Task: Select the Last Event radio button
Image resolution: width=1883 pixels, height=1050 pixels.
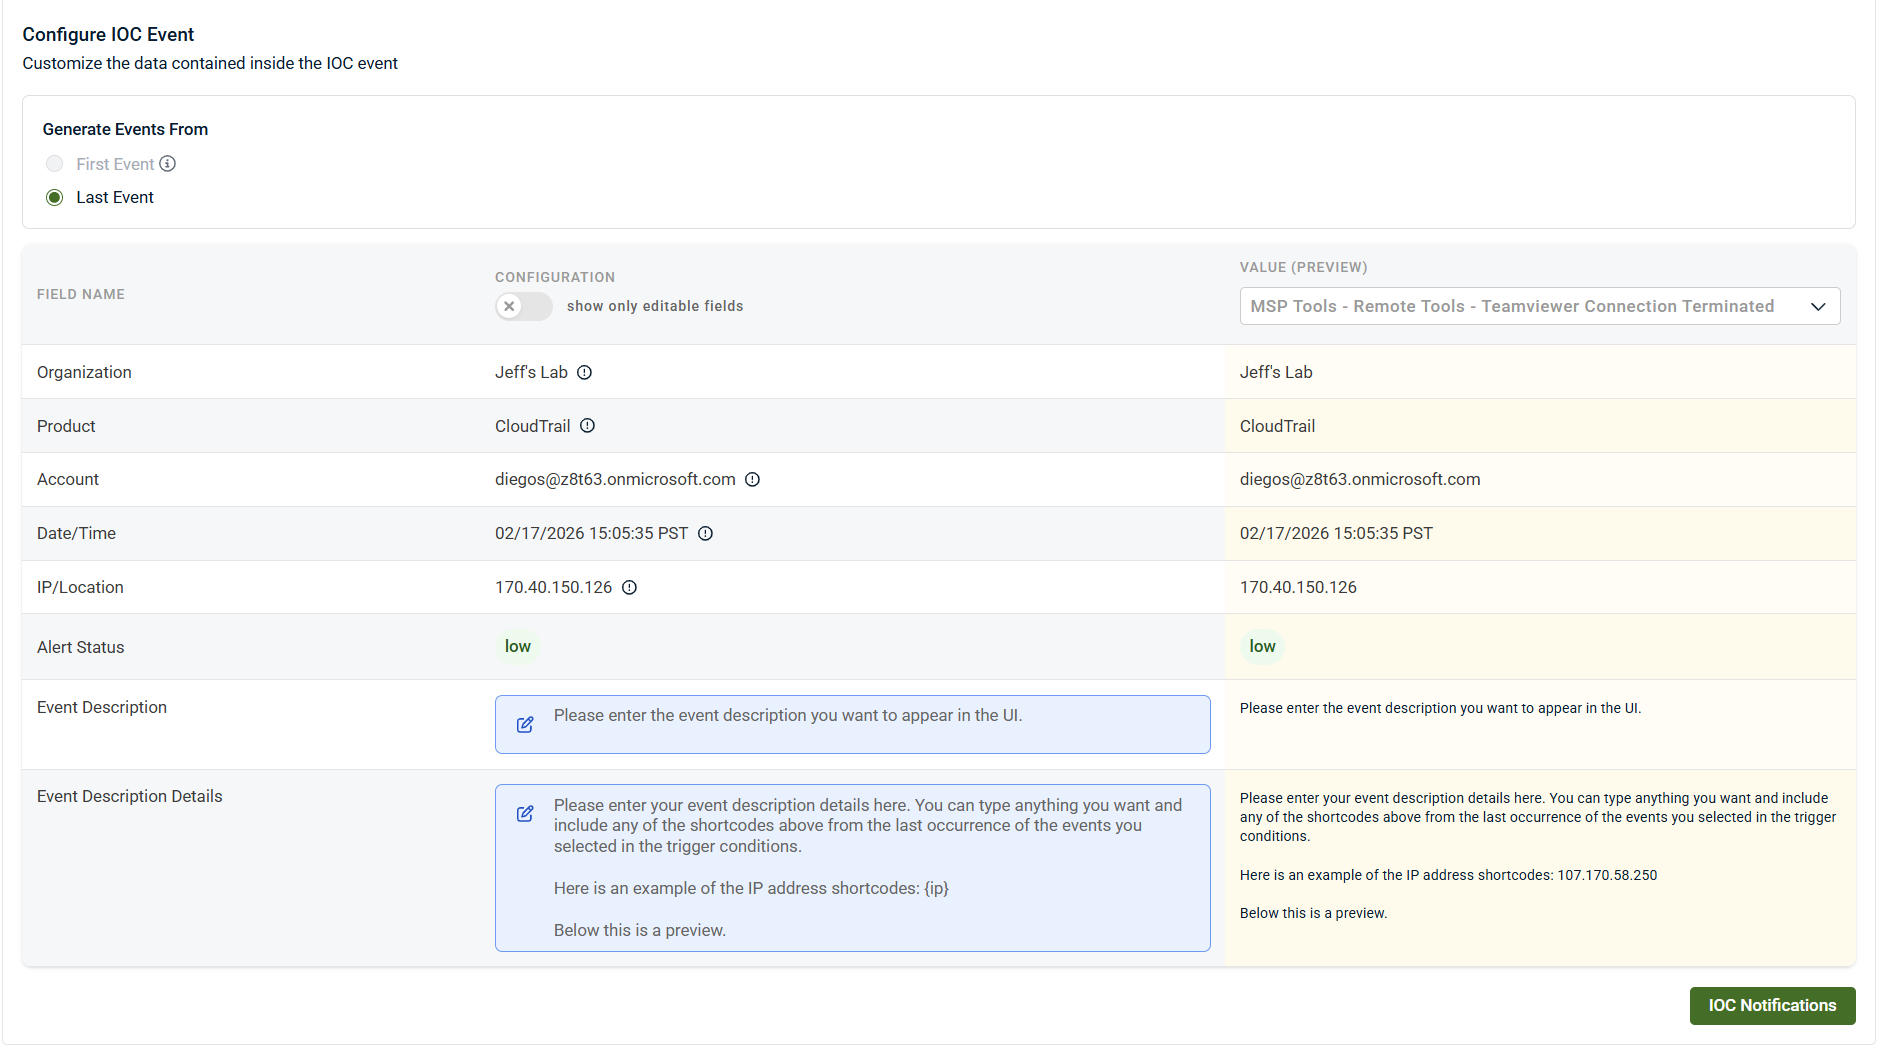Action: [x=55, y=198]
